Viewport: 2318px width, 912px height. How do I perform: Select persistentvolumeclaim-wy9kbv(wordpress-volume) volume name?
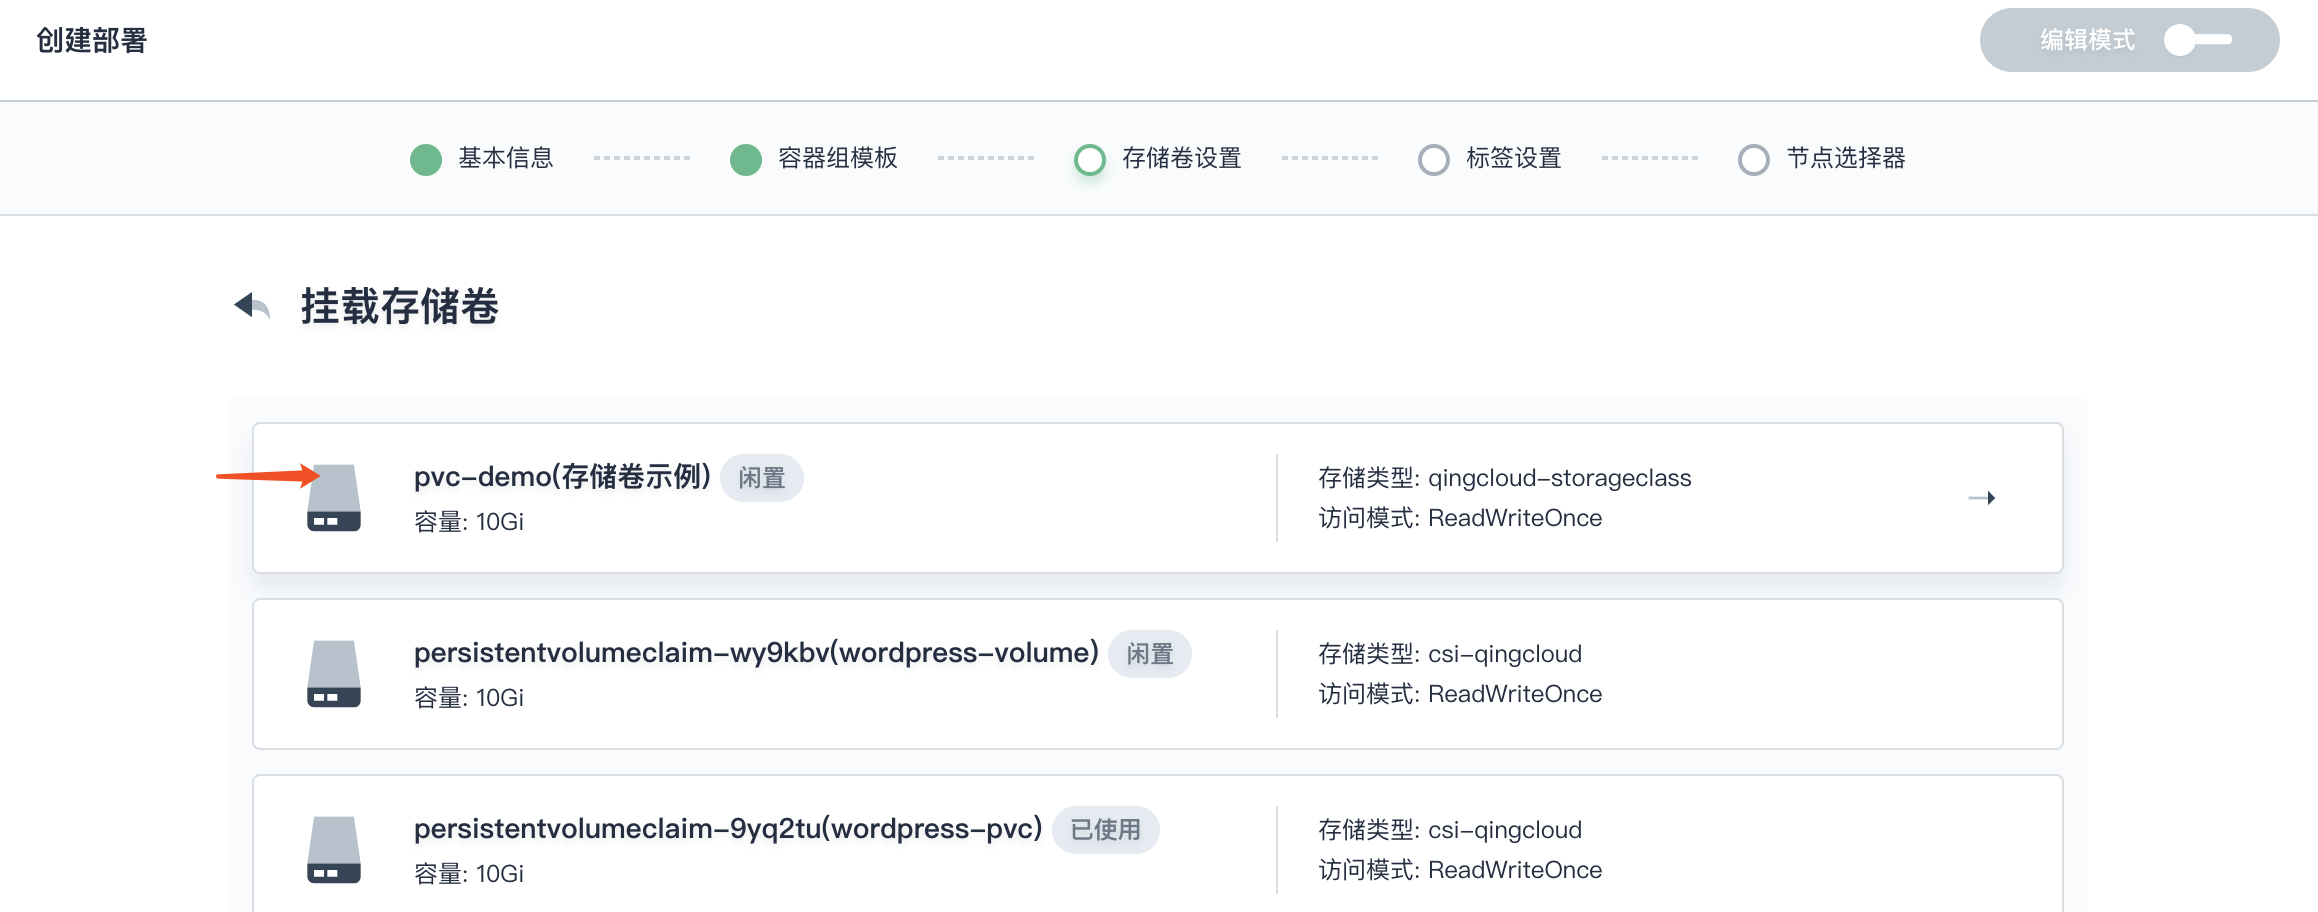(x=756, y=652)
